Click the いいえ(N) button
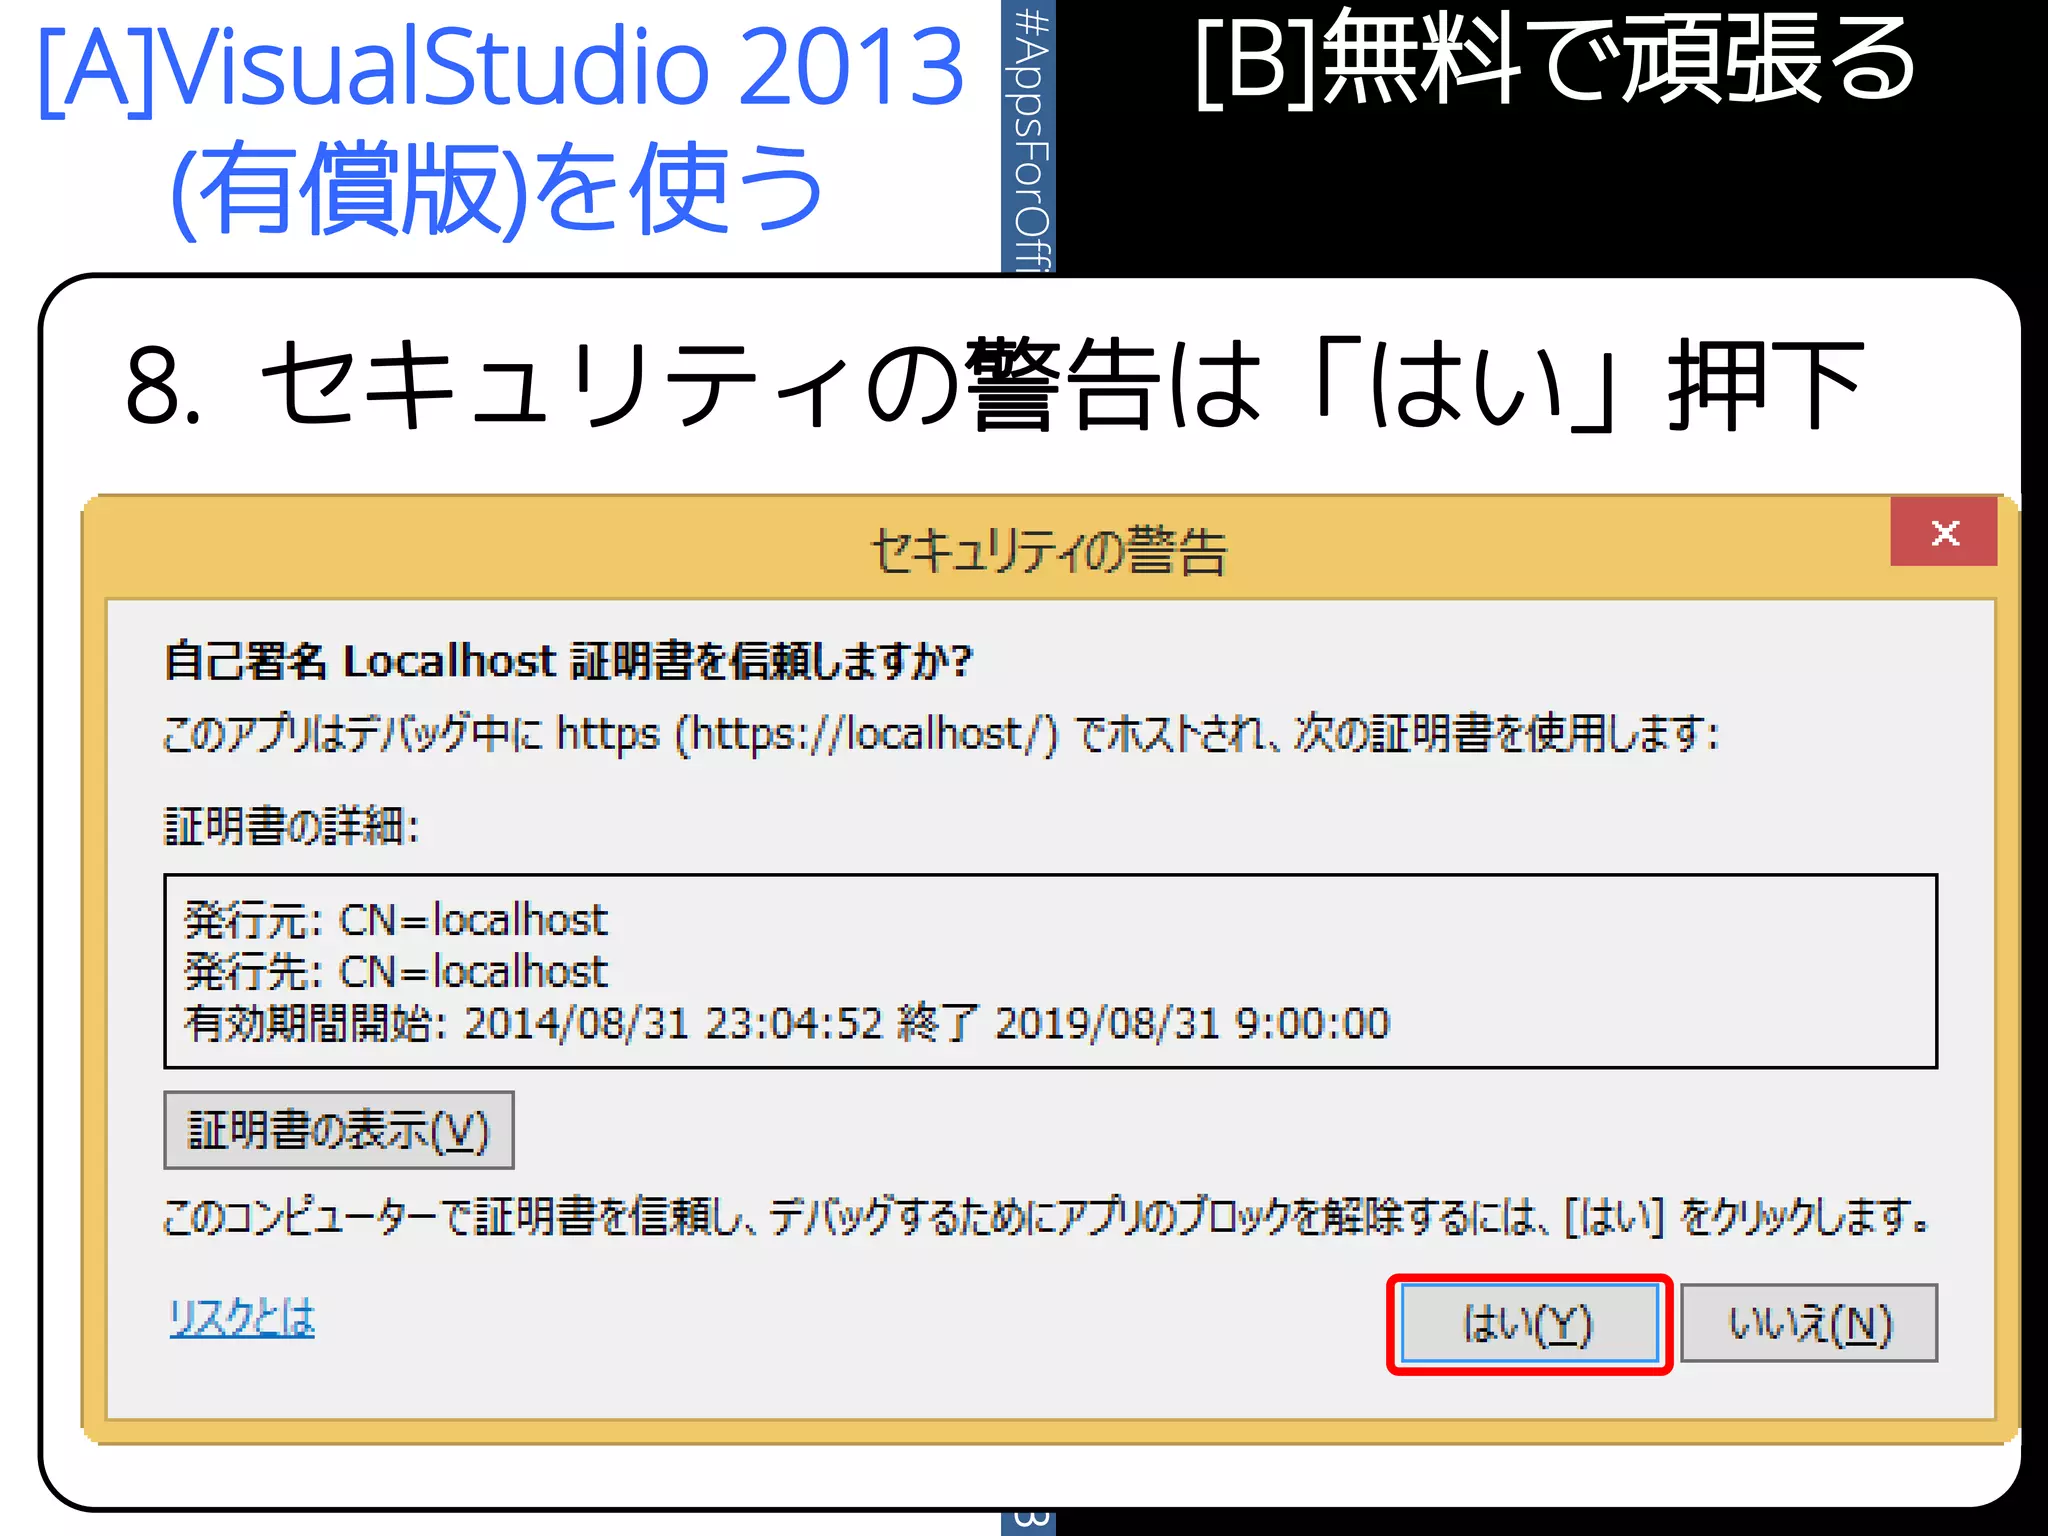Image resolution: width=2048 pixels, height=1536 pixels. [x=1809, y=1324]
